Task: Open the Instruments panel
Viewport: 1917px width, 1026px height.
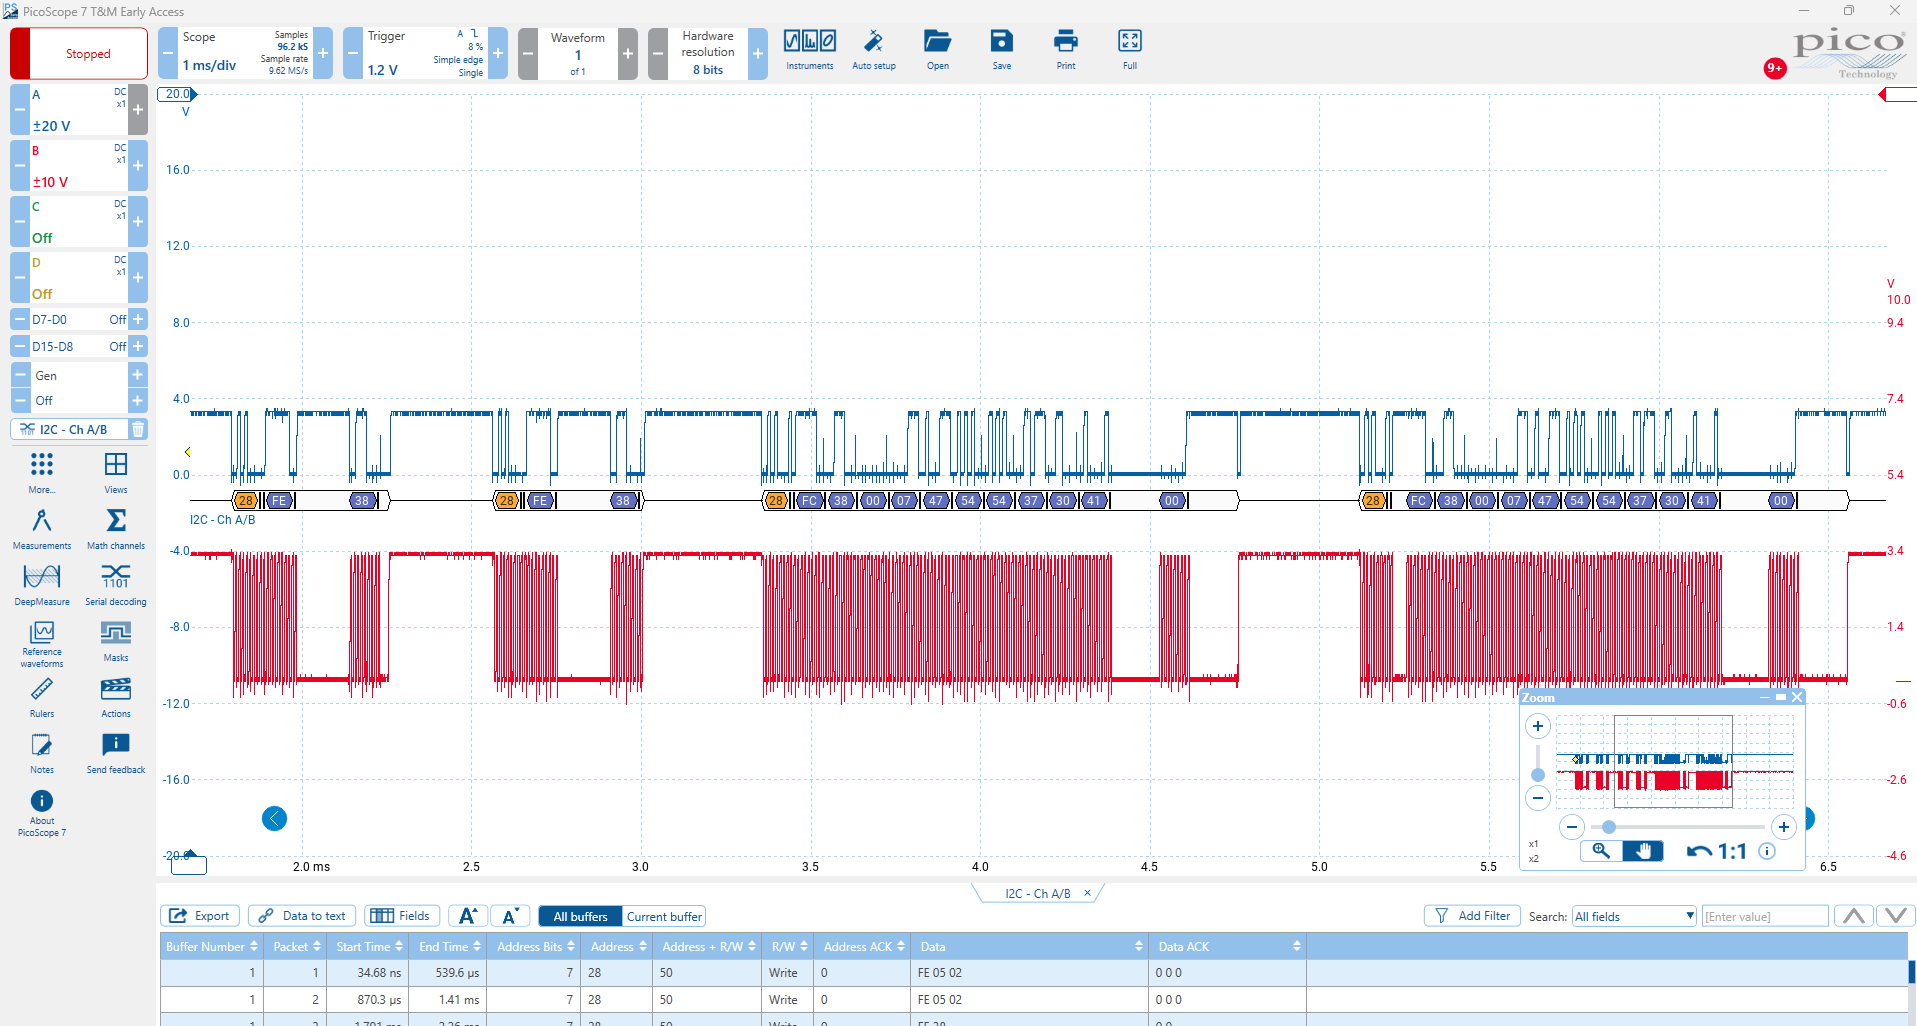Action: pos(809,50)
